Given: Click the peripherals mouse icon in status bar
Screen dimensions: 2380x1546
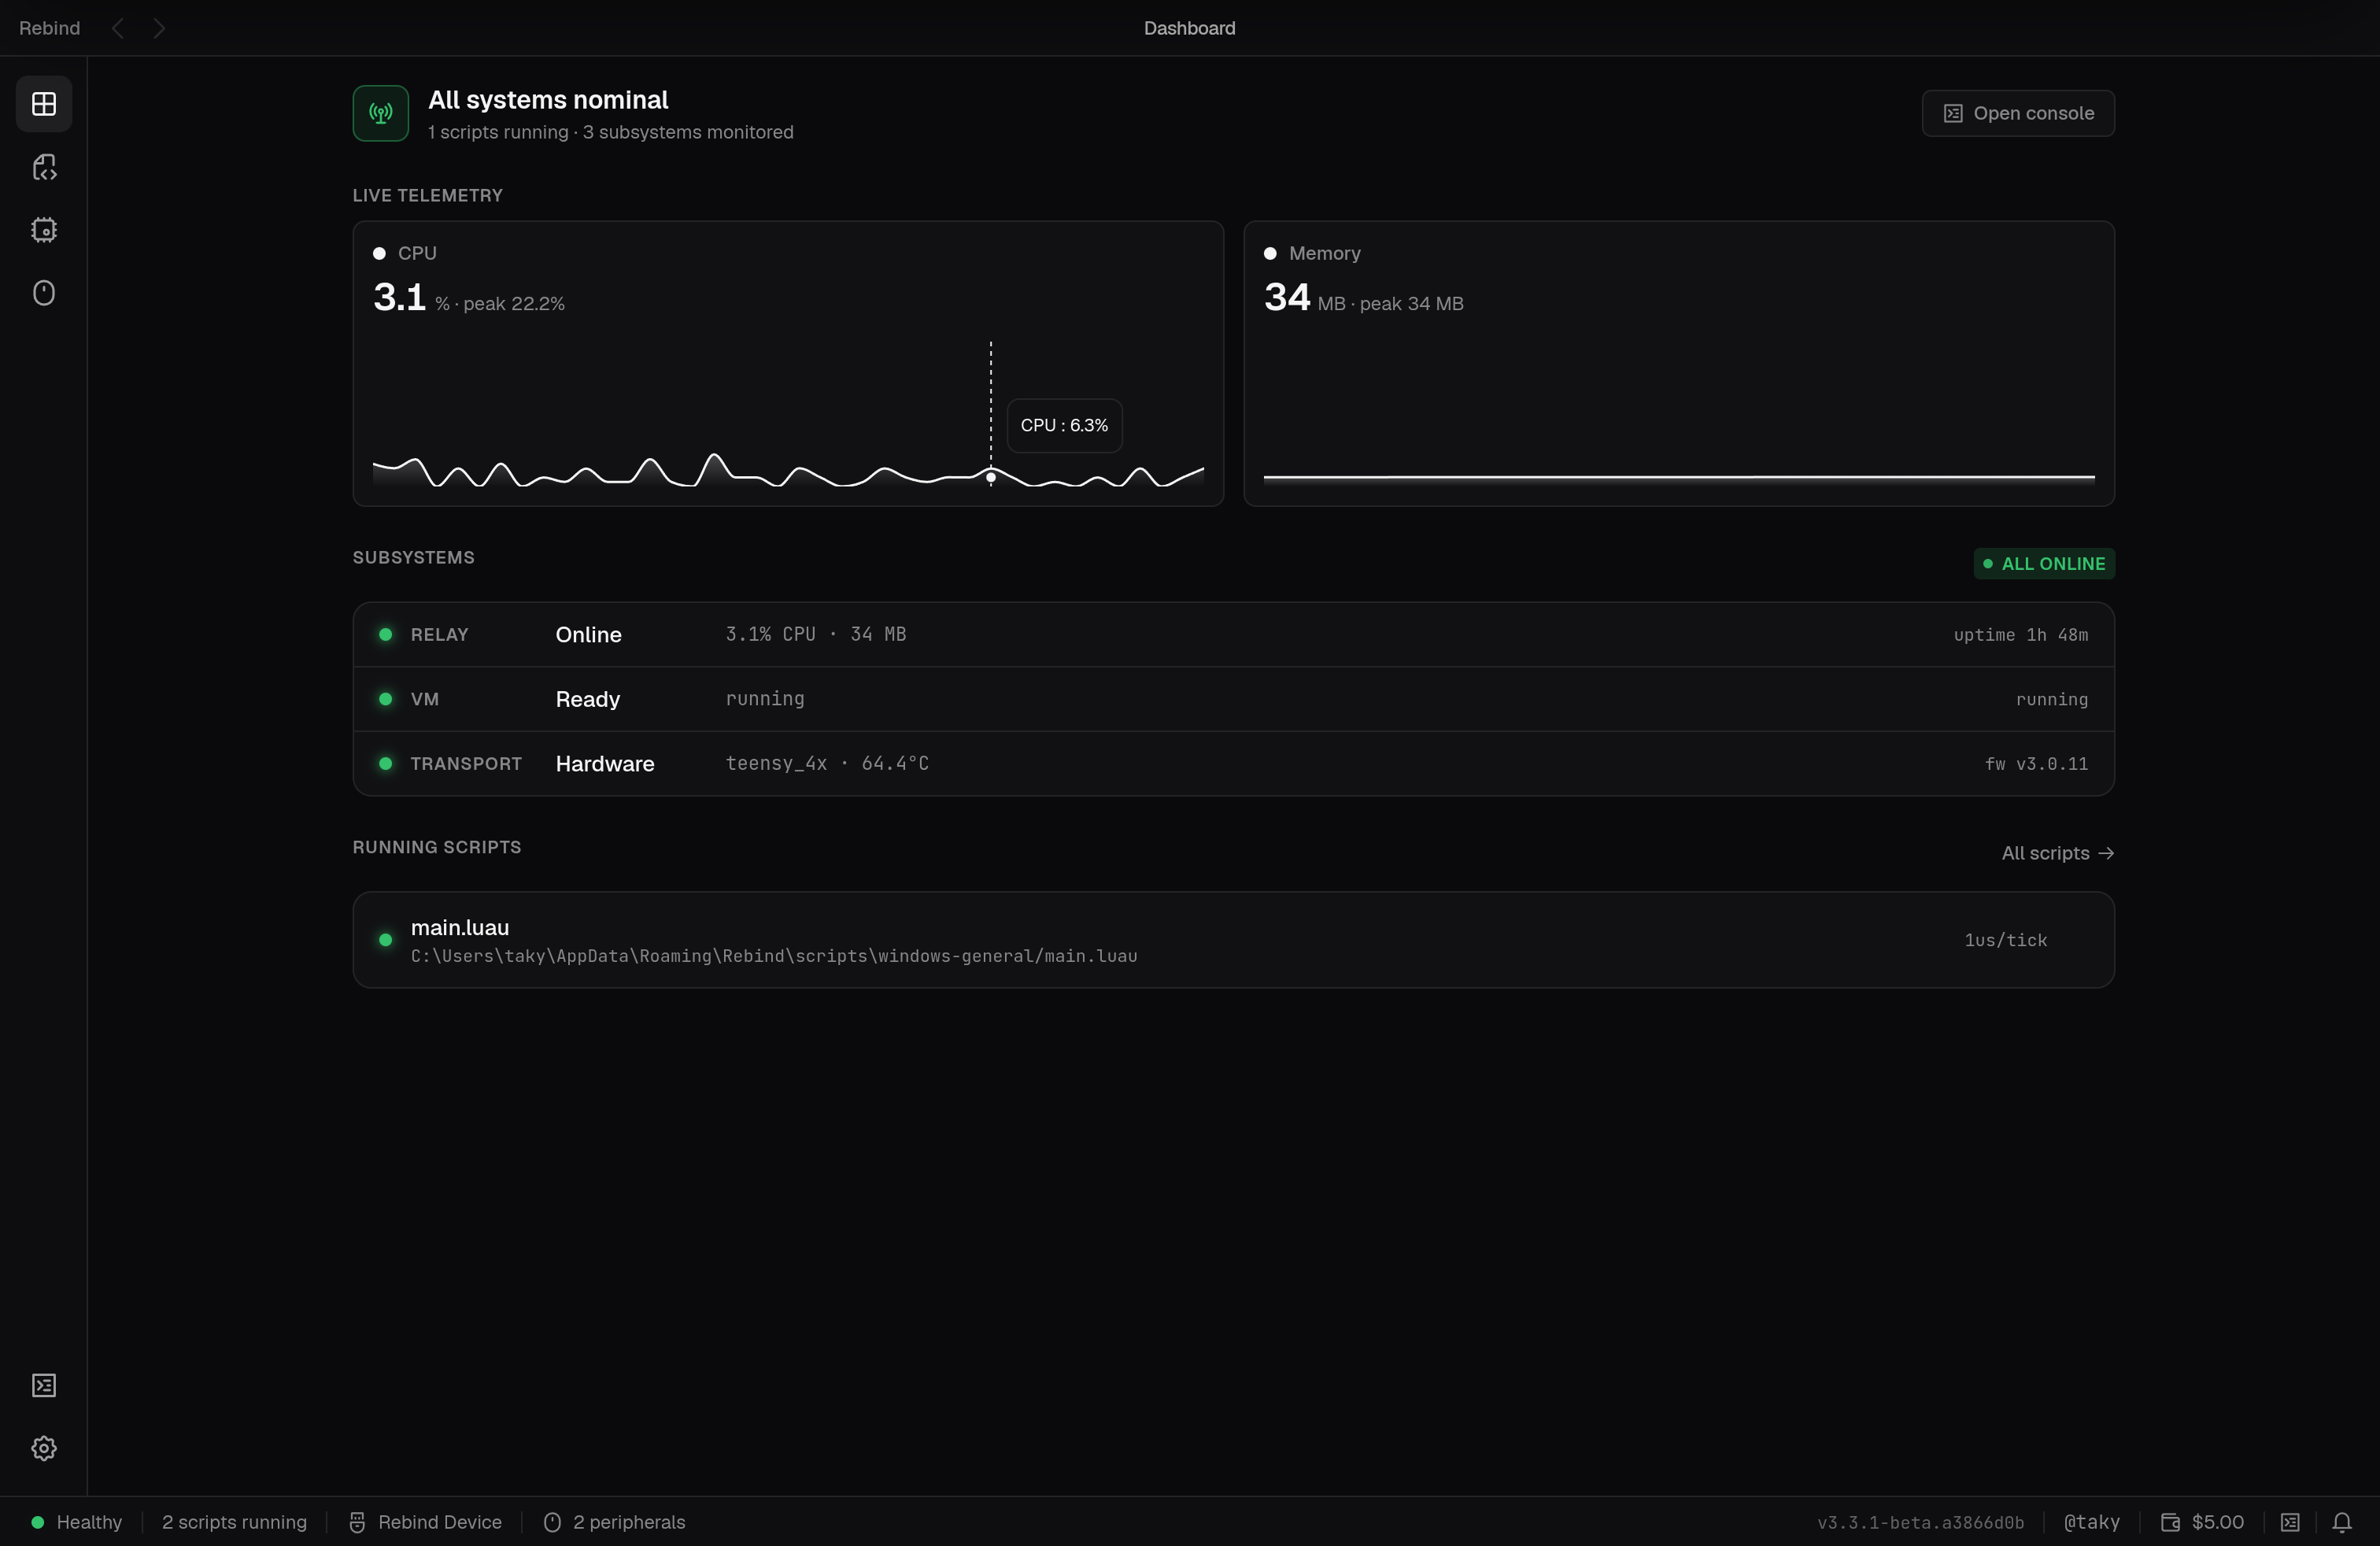Looking at the screenshot, I should click(x=552, y=1522).
